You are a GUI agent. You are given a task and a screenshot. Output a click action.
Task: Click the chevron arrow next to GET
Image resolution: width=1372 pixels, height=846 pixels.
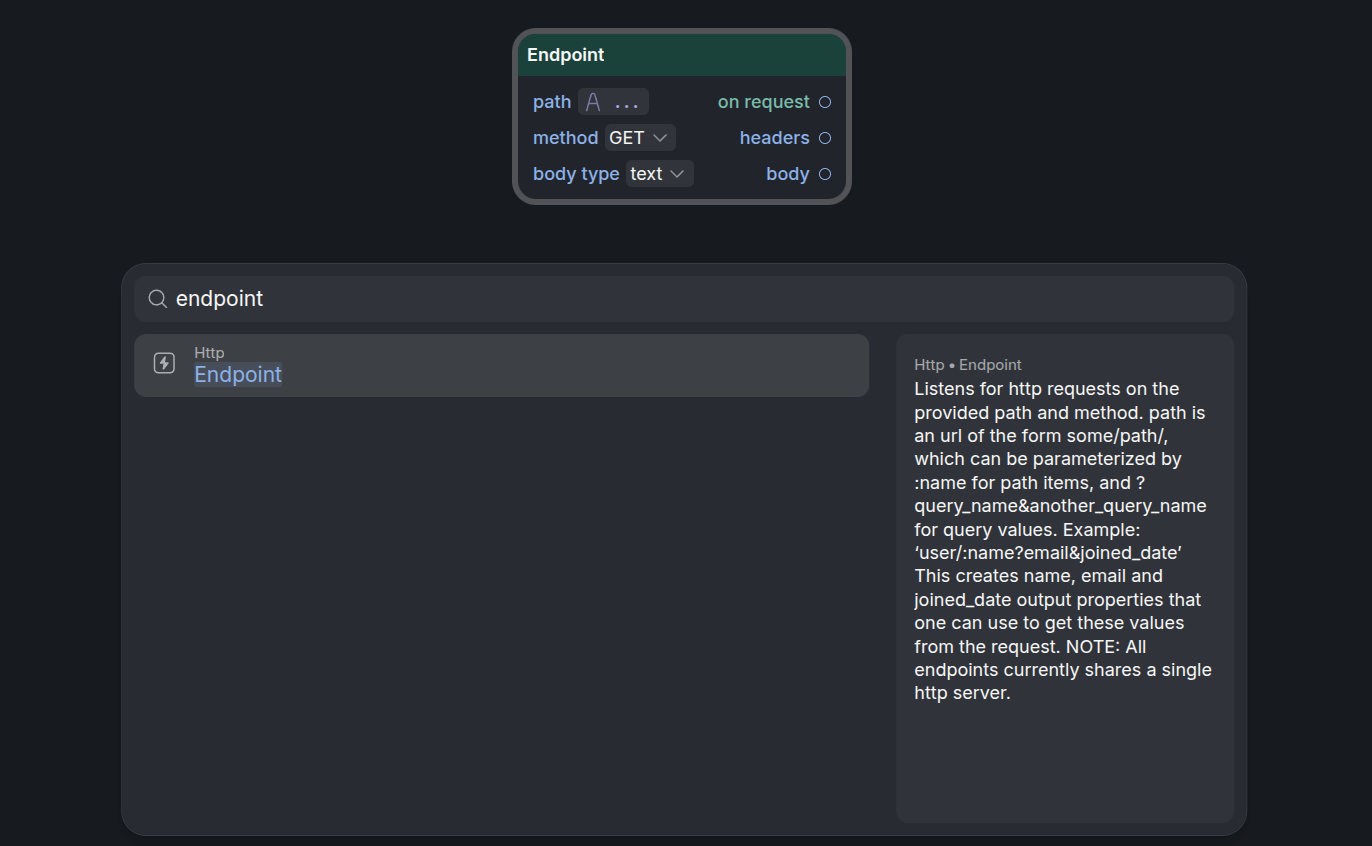660,138
